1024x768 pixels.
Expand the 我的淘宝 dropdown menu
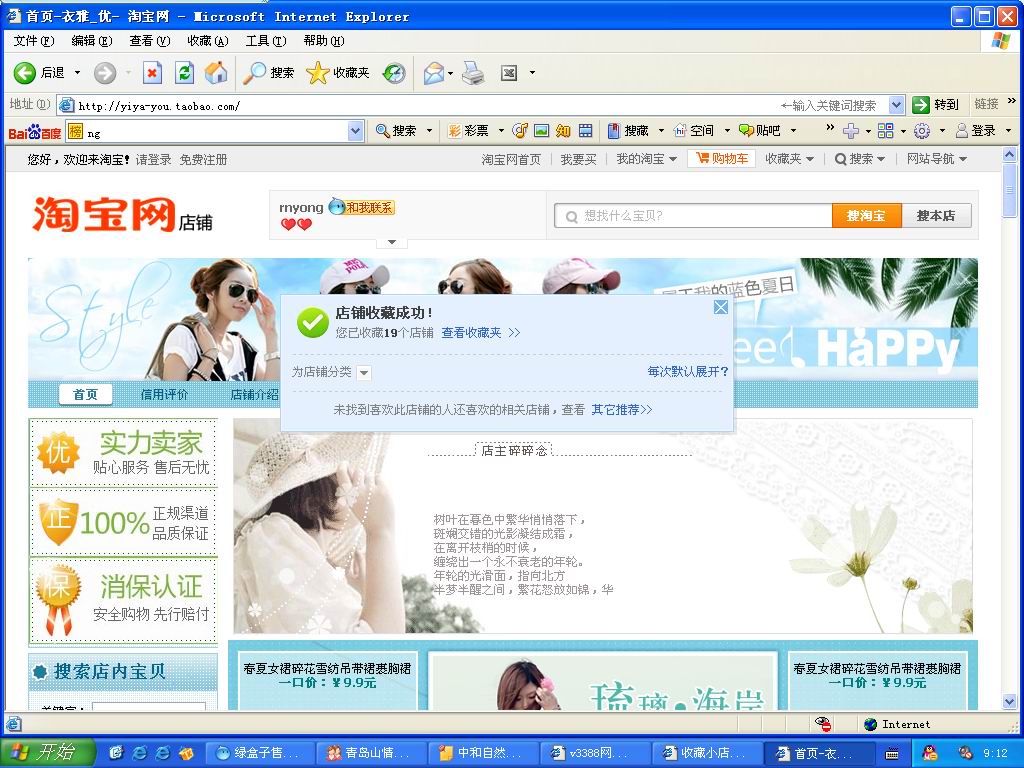673,159
